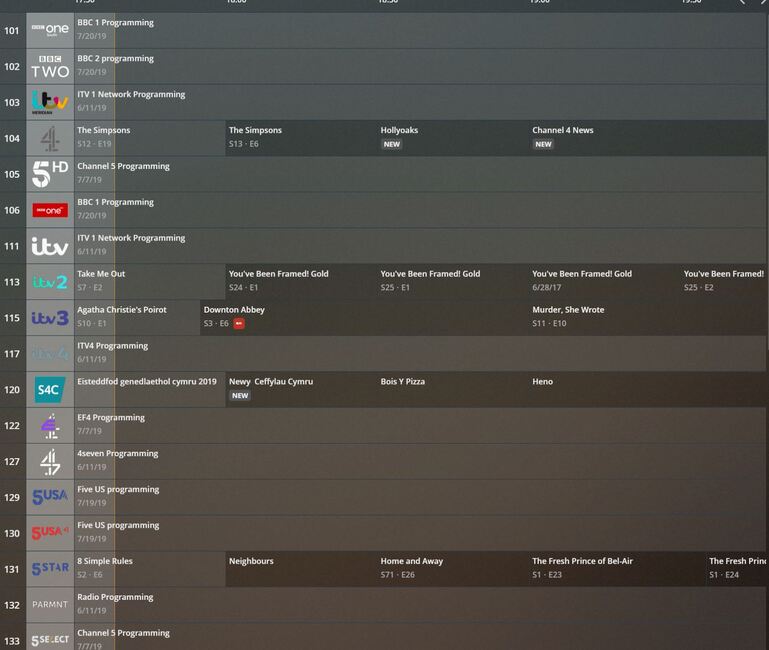Select the ITV3 channel logo
This screenshot has height=650, width=769.
(x=50, y=318)
